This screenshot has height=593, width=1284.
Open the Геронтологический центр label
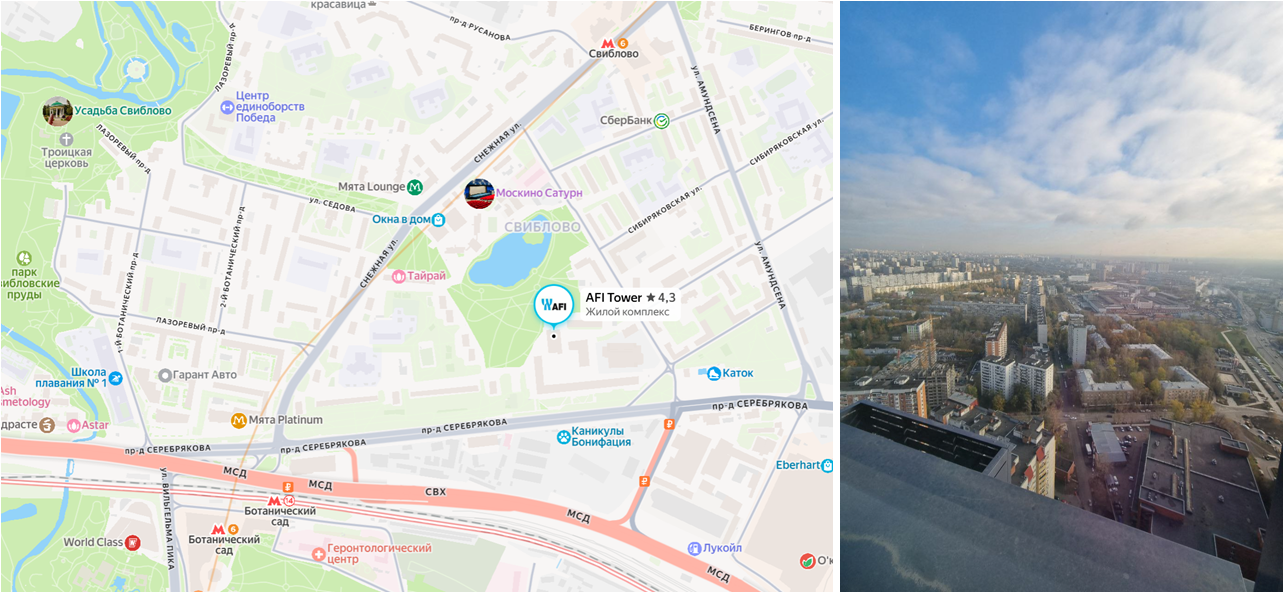[379, 554]
